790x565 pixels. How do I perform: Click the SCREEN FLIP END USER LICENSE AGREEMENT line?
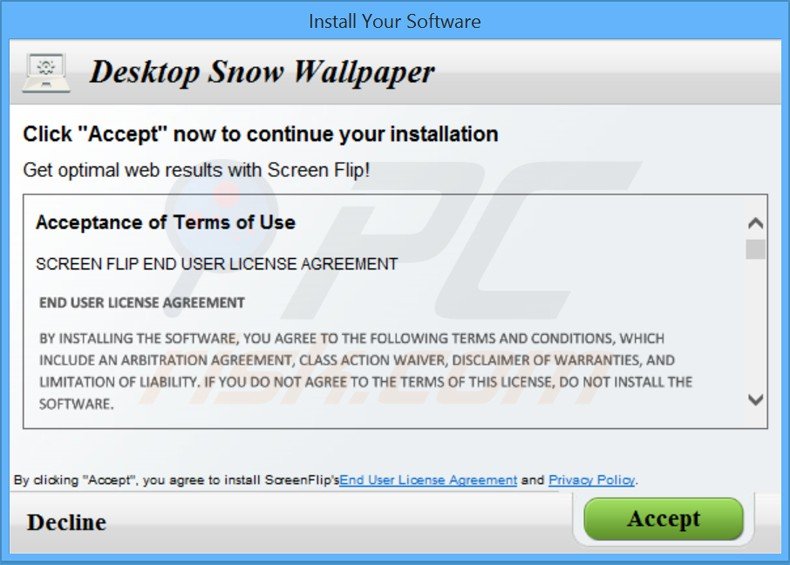tap(217, 264)
